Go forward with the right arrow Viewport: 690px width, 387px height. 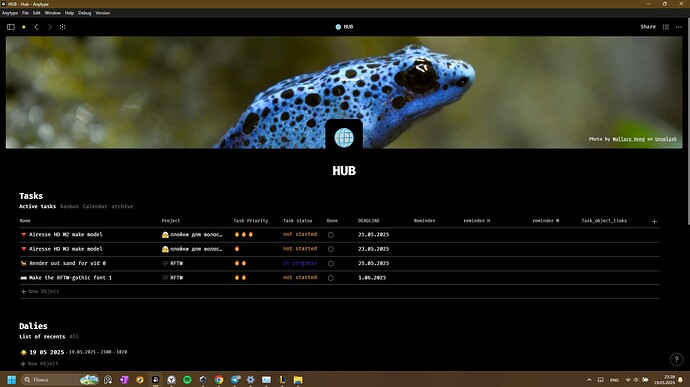tap(50, 27)
